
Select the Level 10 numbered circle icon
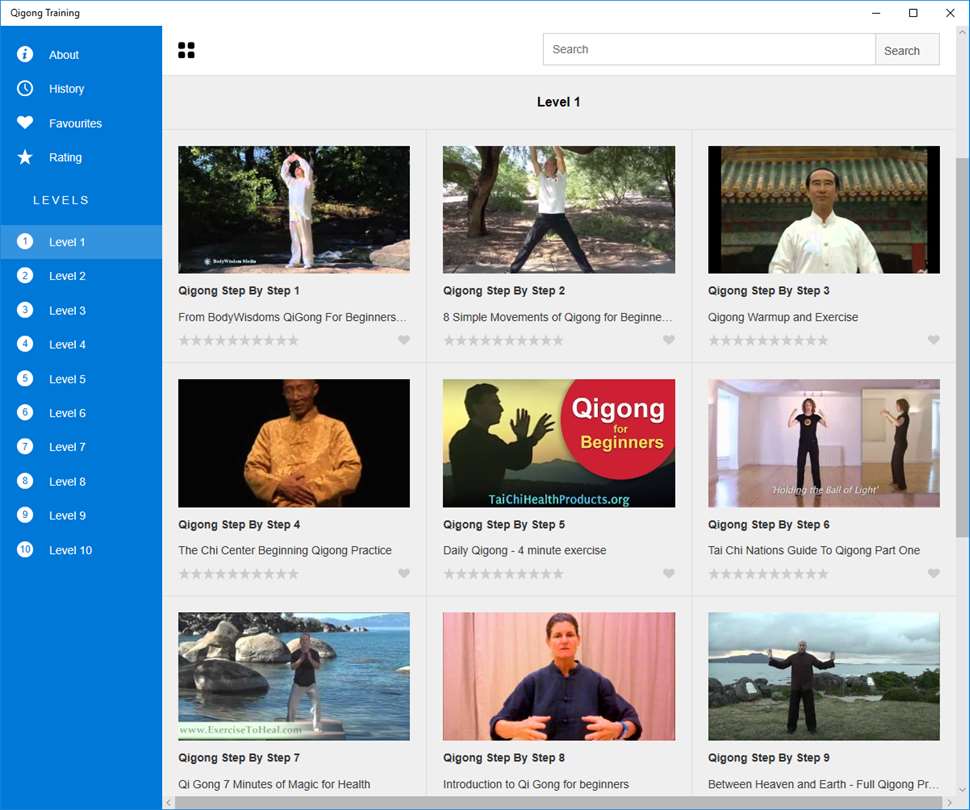pos(25,550)
